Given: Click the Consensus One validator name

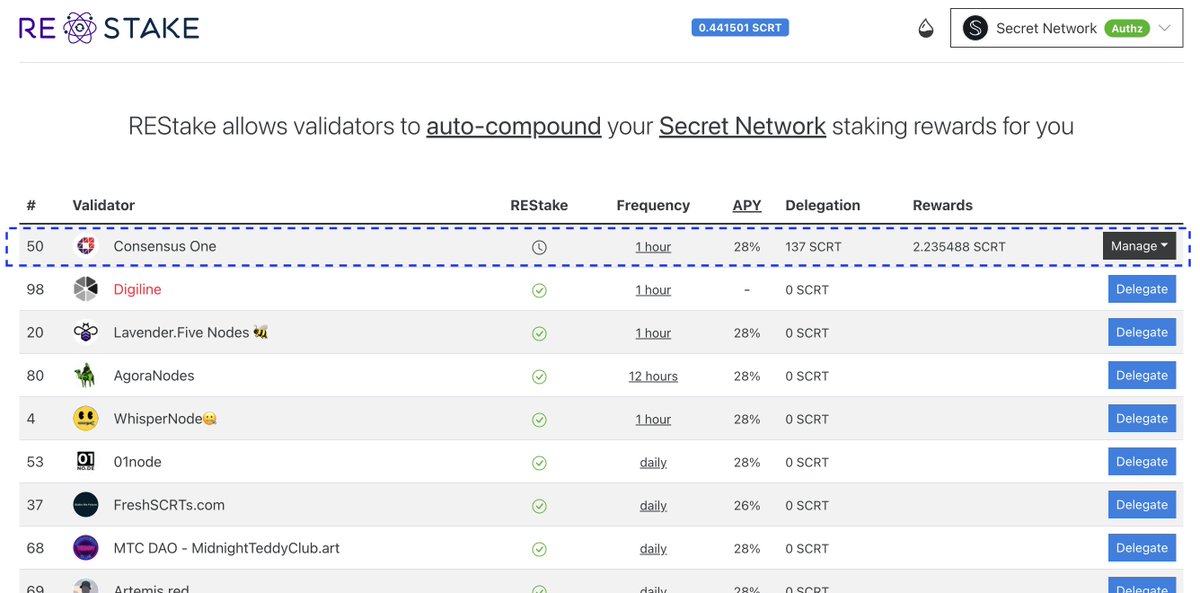Looking at the screenshot, I should (165, 246).
